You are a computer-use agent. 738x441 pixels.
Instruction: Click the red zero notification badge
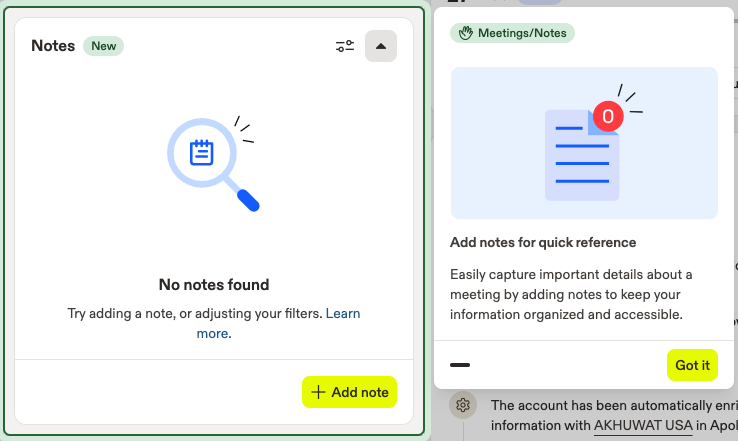point(607,117)
